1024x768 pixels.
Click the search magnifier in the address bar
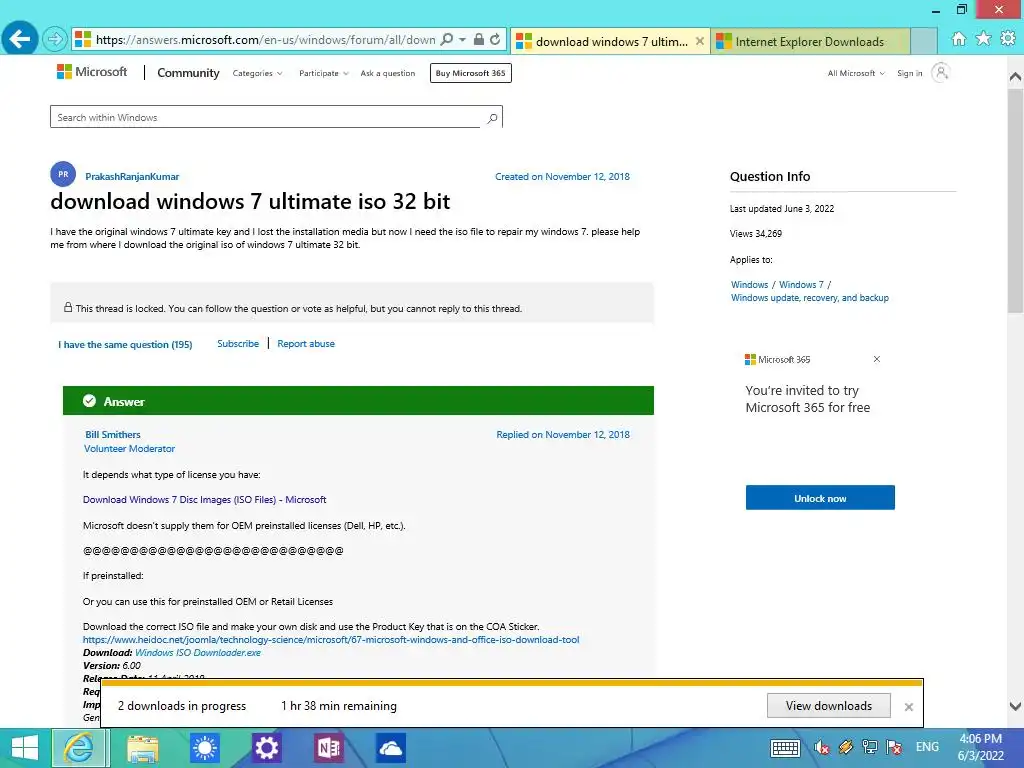[x=447, y=39]
